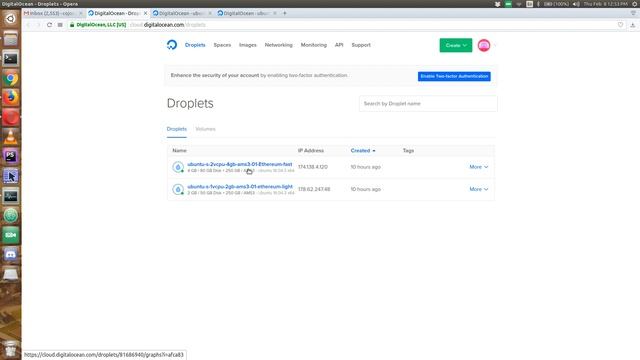Open the Files manager in the dock

11,39
